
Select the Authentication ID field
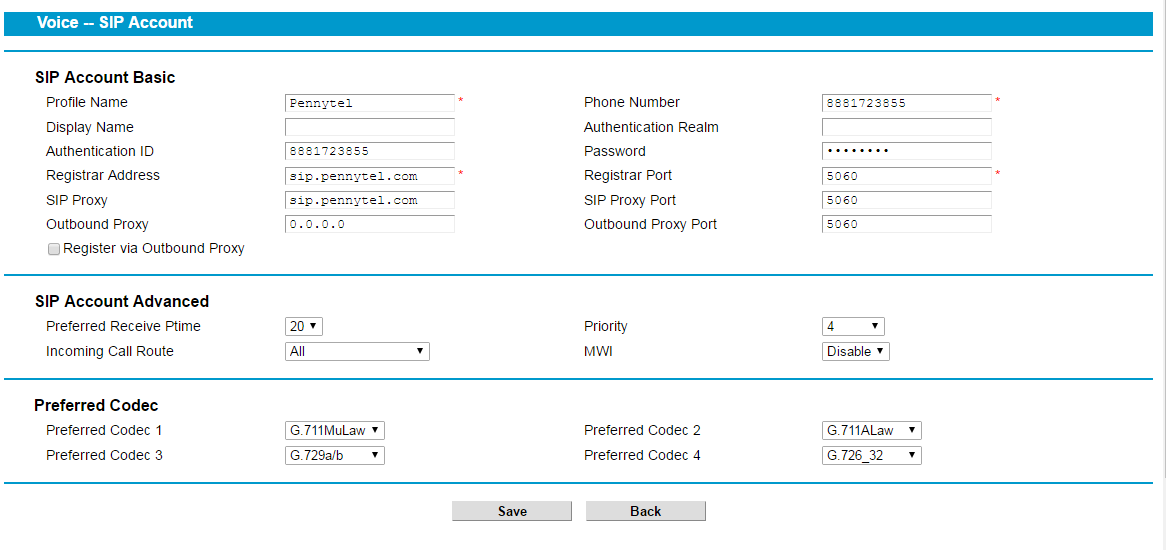[370, 152]
